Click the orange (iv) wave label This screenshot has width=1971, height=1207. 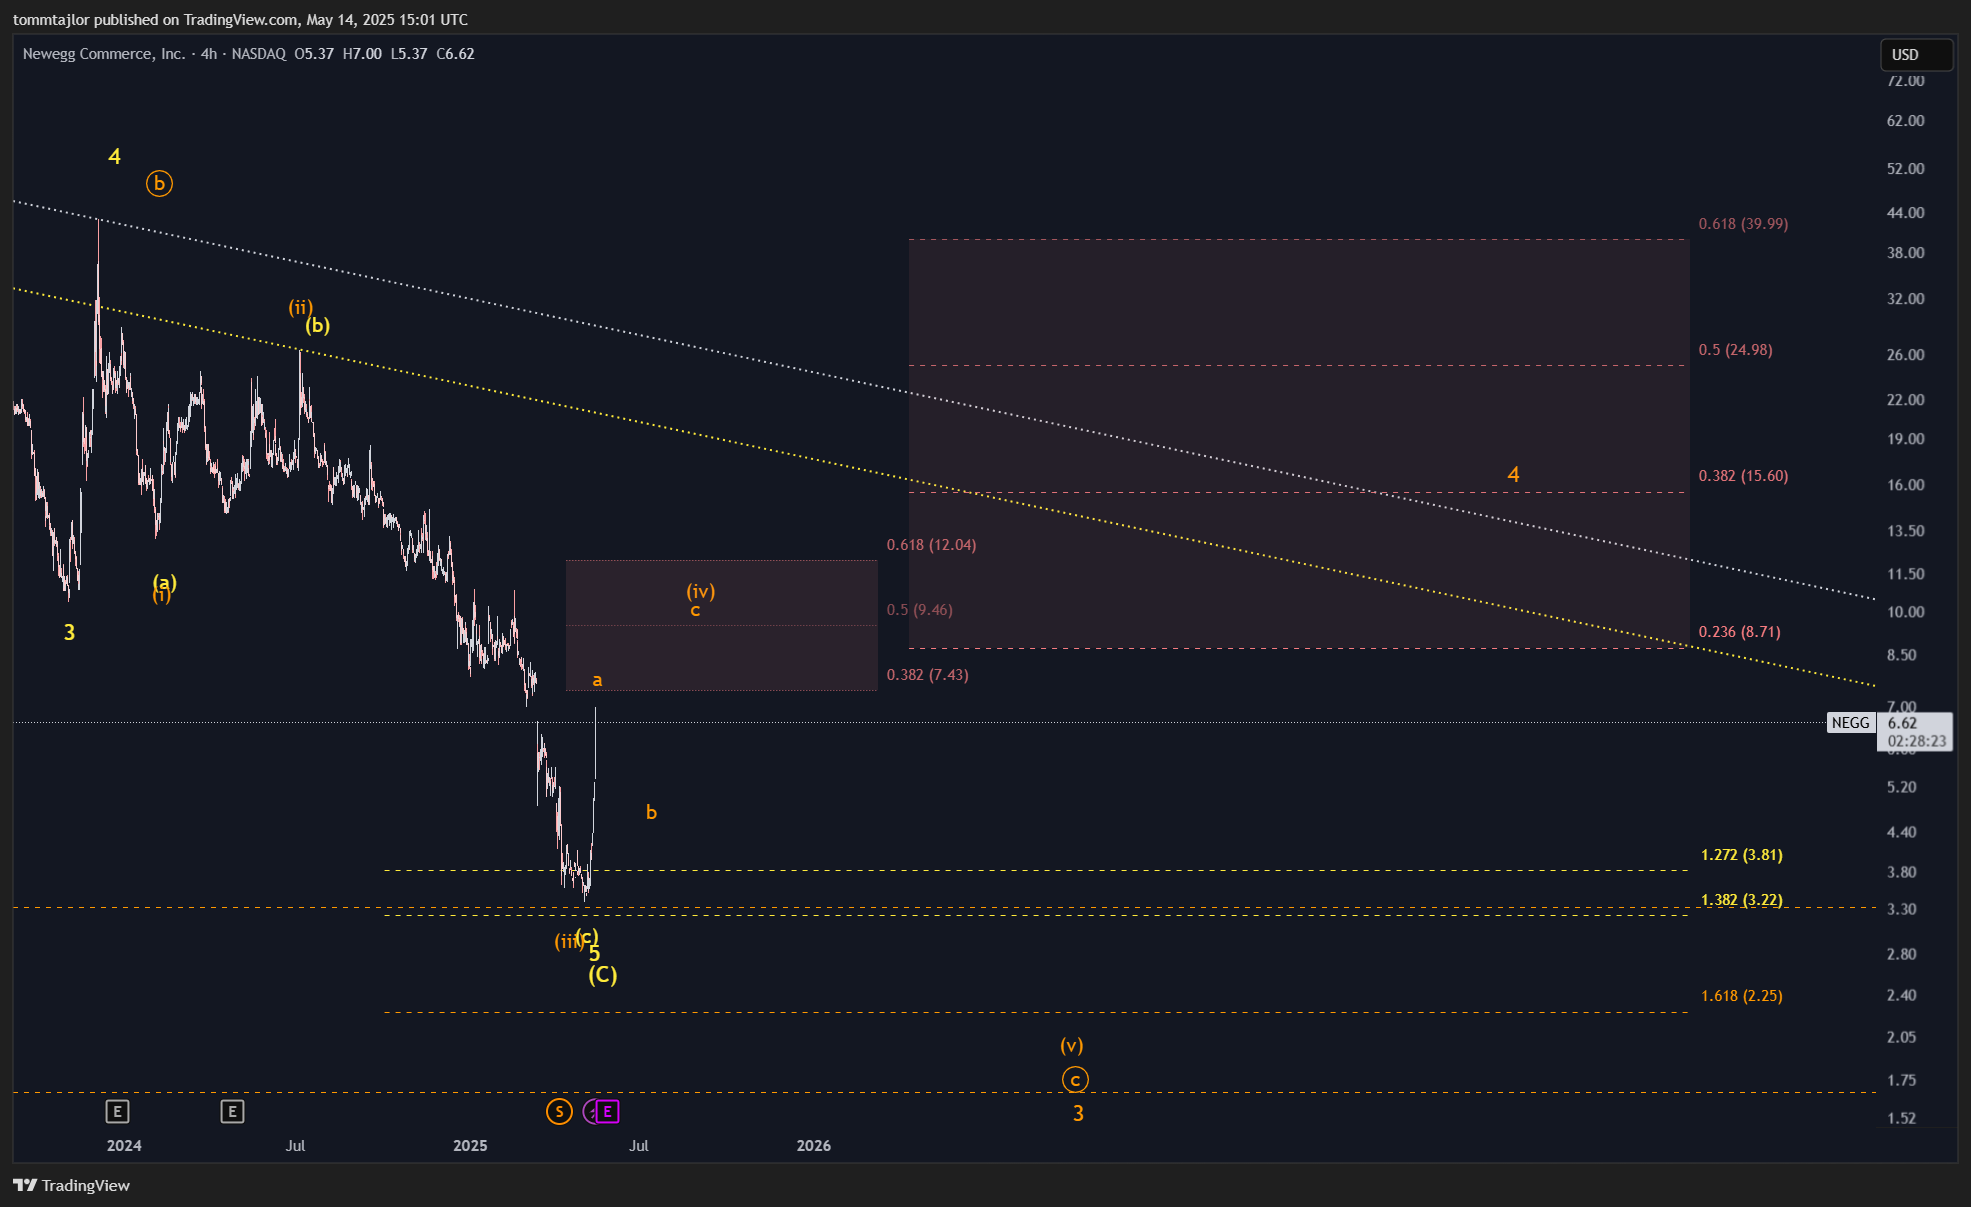[700, 591]
